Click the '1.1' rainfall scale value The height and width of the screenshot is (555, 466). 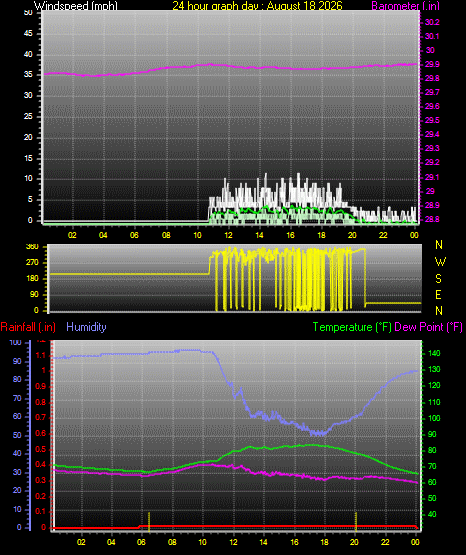tap(41, 355)
